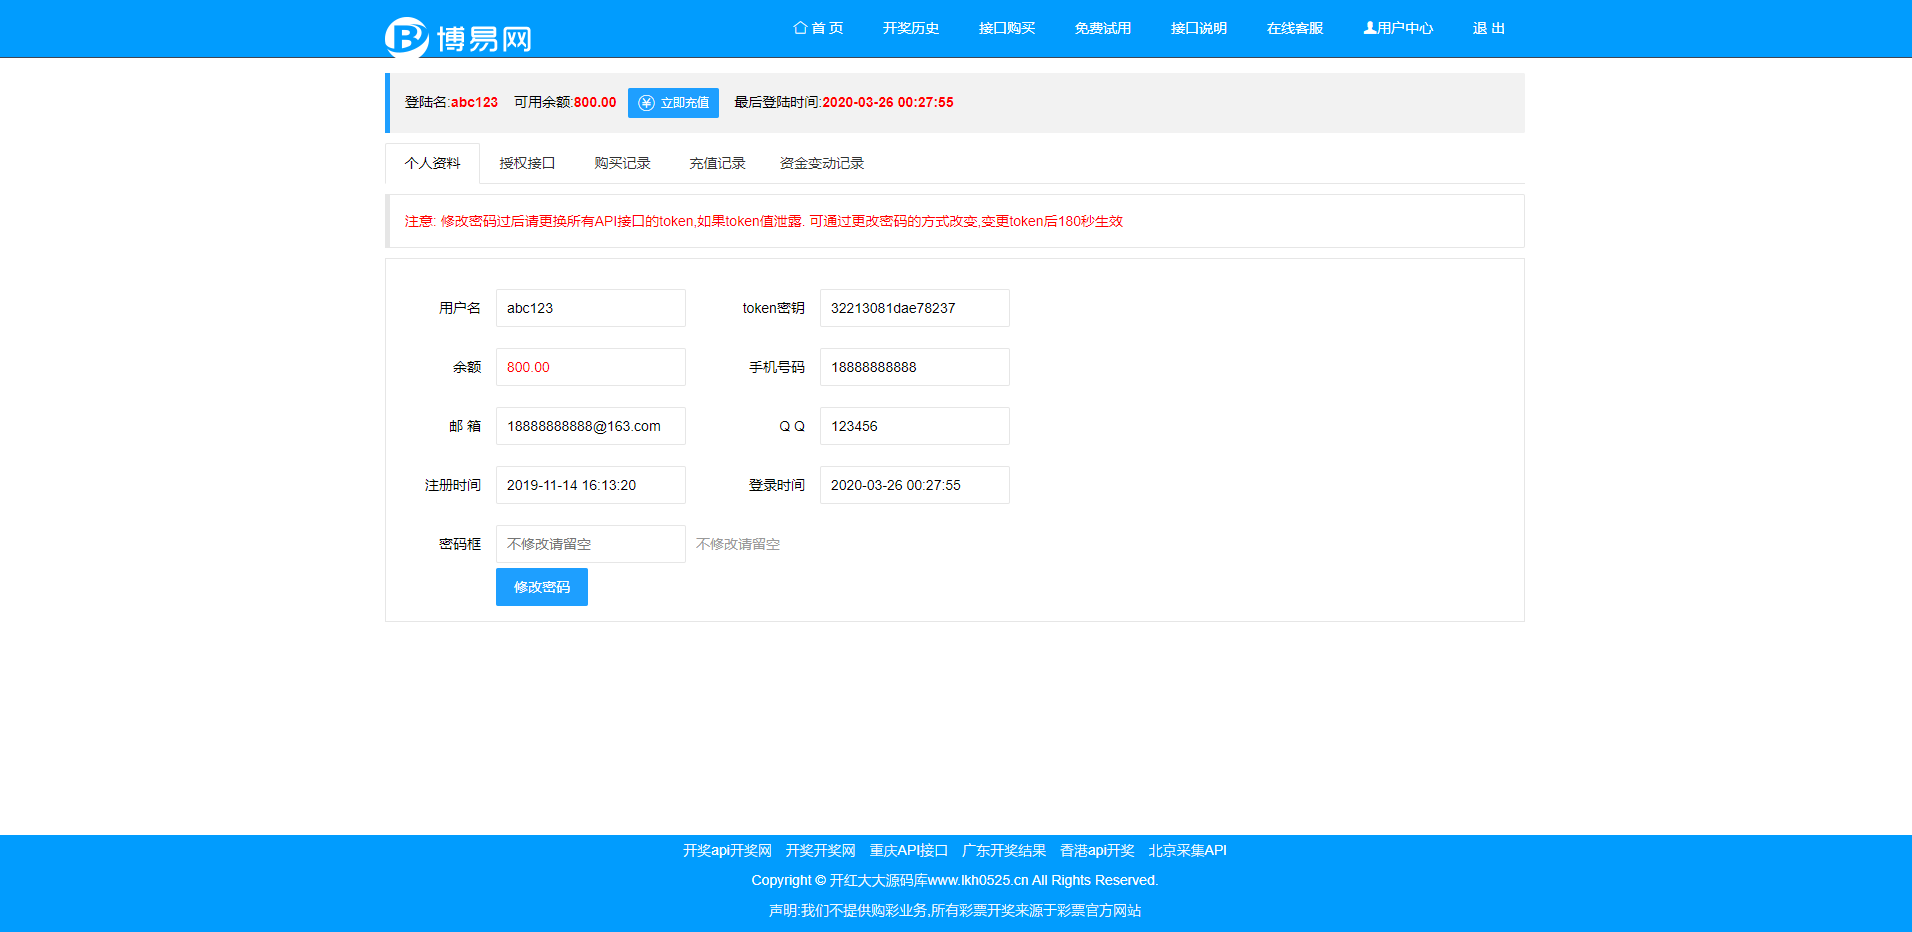
Task: Open footer link 重庆API接口
Action: tap(909, 851)
